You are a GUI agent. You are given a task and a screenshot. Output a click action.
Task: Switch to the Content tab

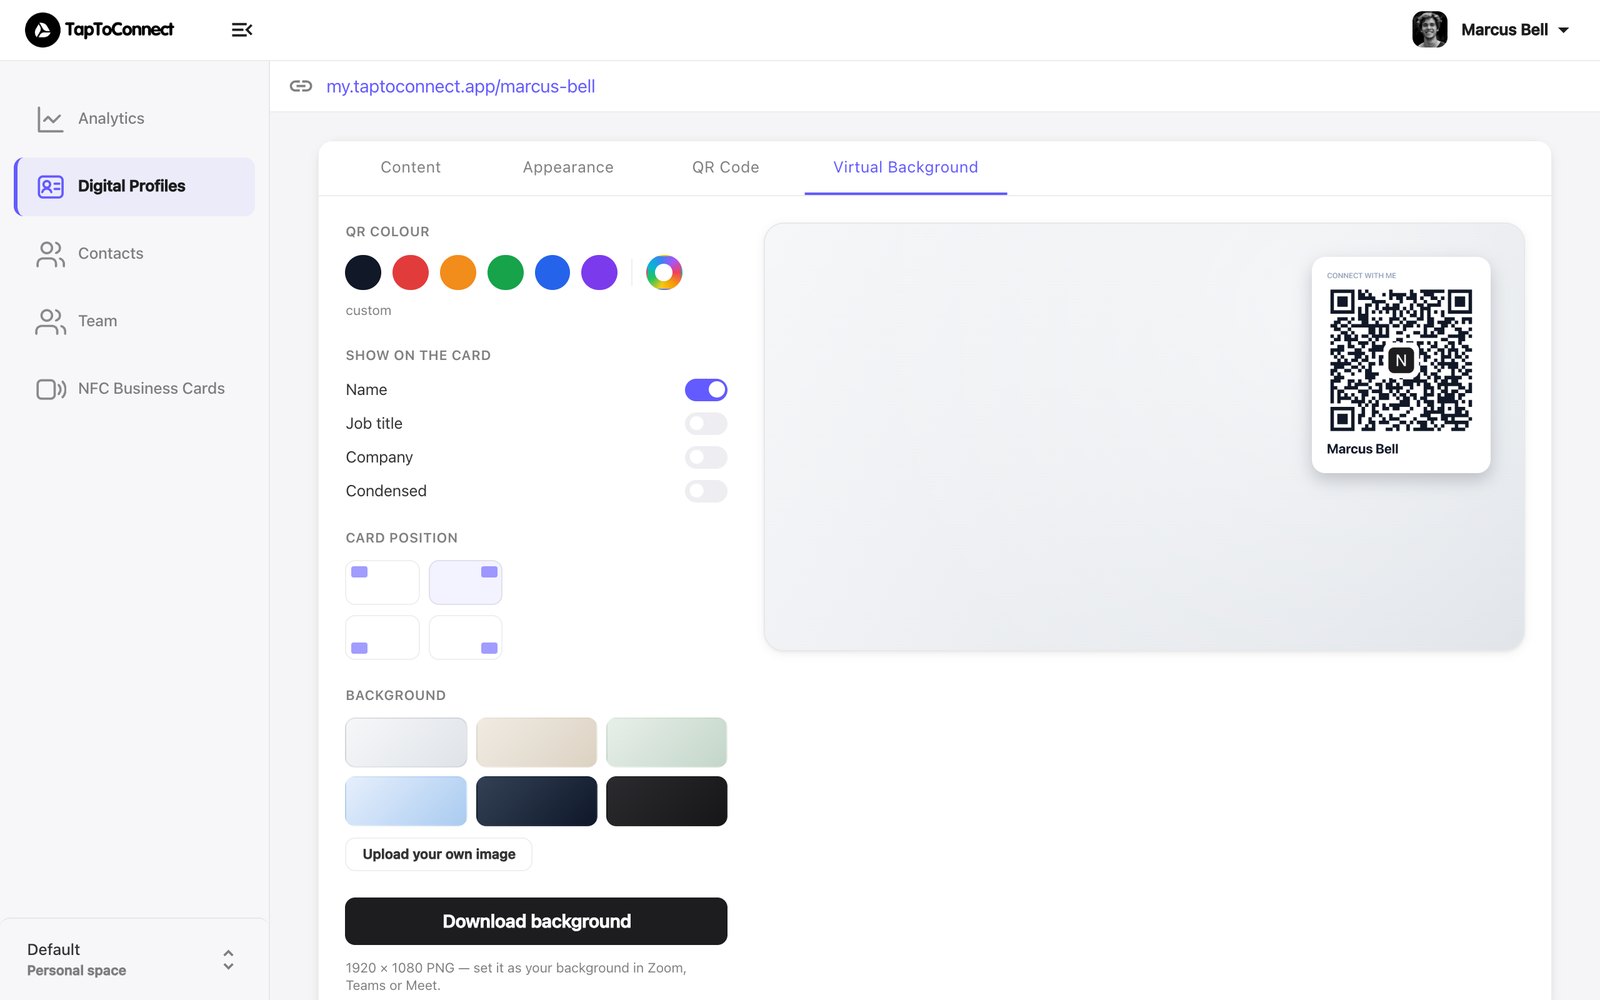410,167
